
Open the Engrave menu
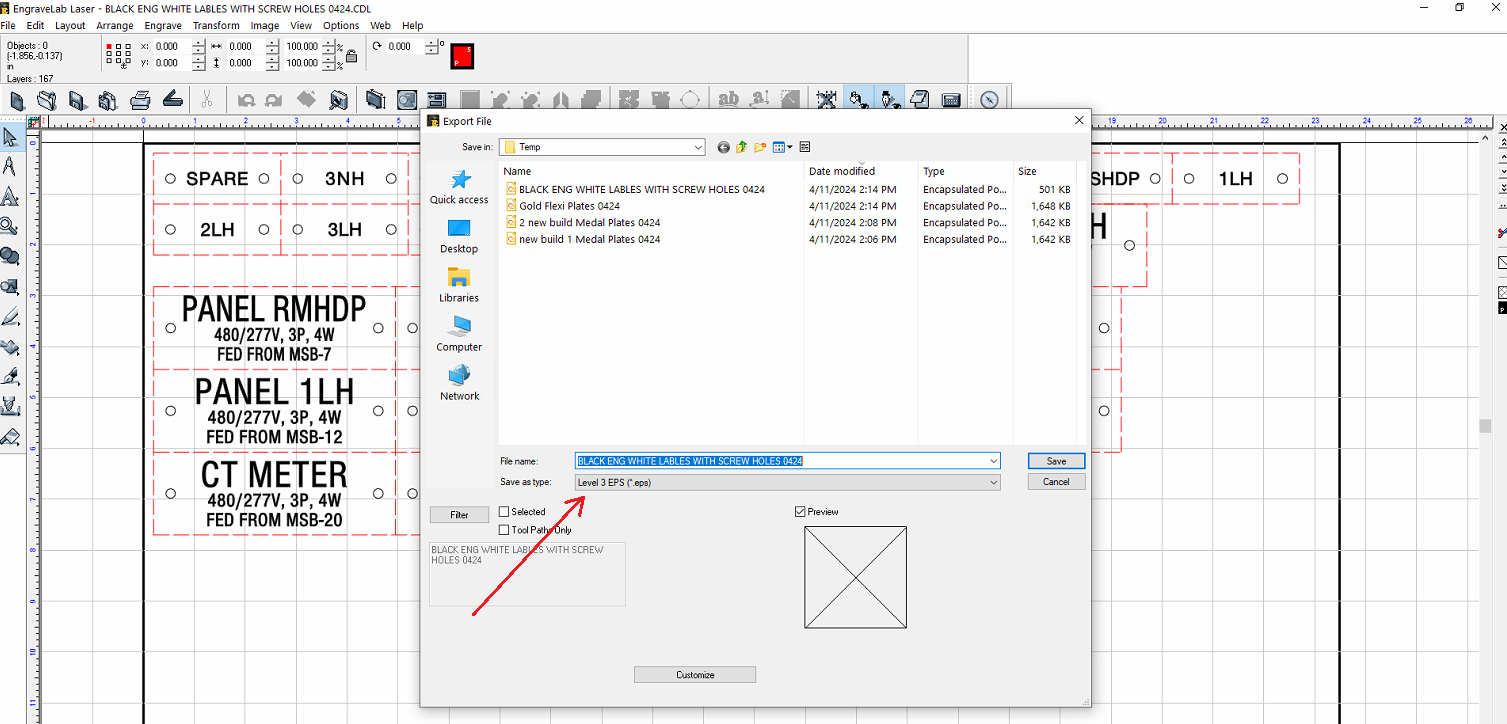click(x=162, y=25)
